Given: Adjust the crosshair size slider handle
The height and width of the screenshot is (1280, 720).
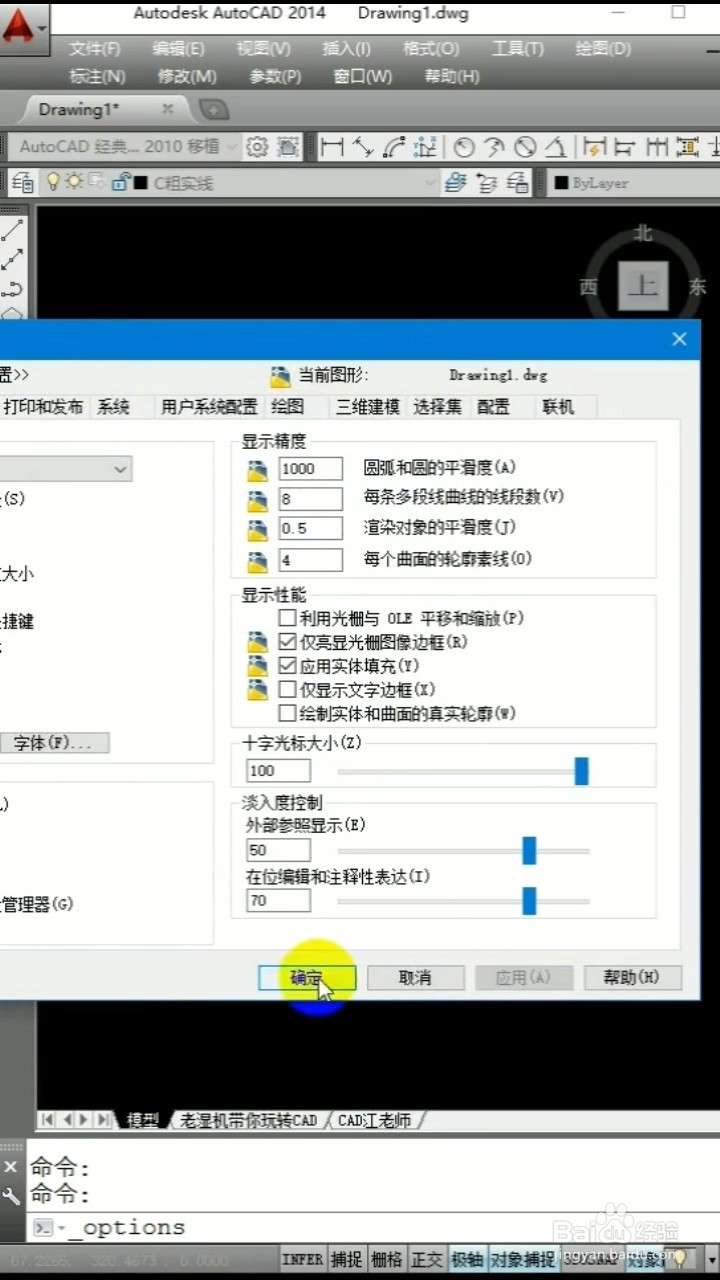Looking at the screenshot, I should (x=581, y=771).
